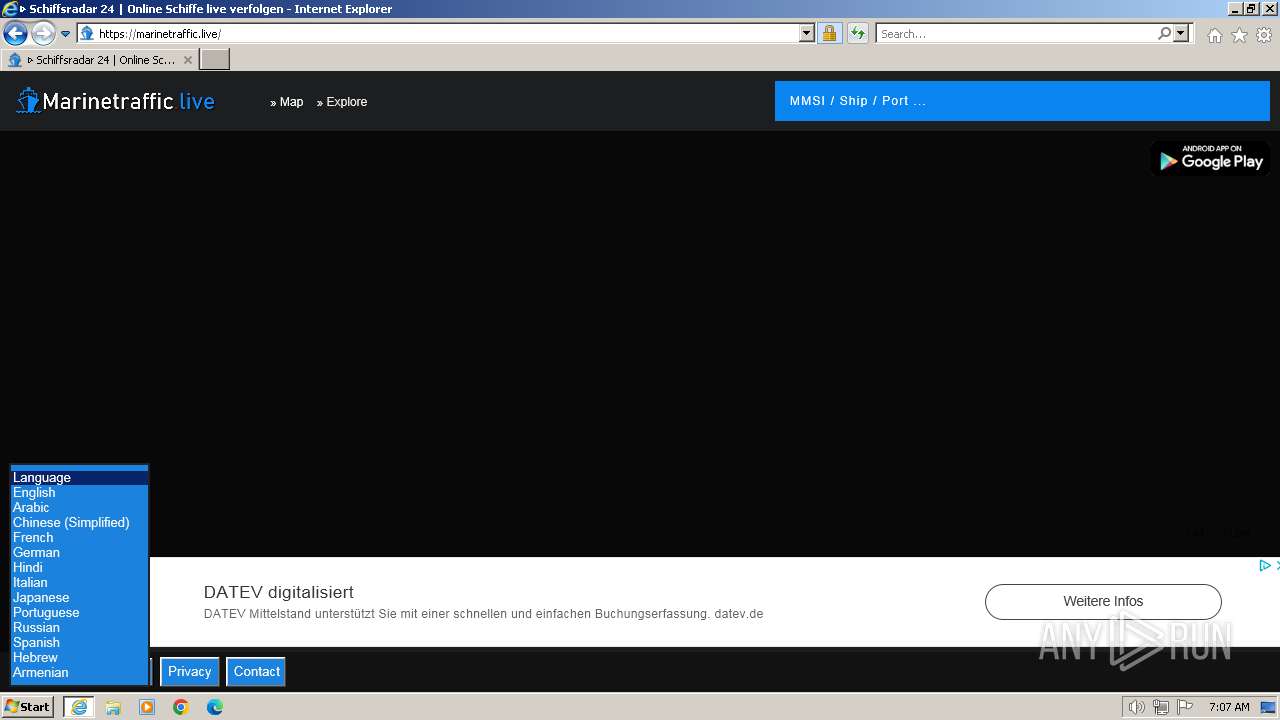Open the search provider dropdown arrow

coord(1181,33)
